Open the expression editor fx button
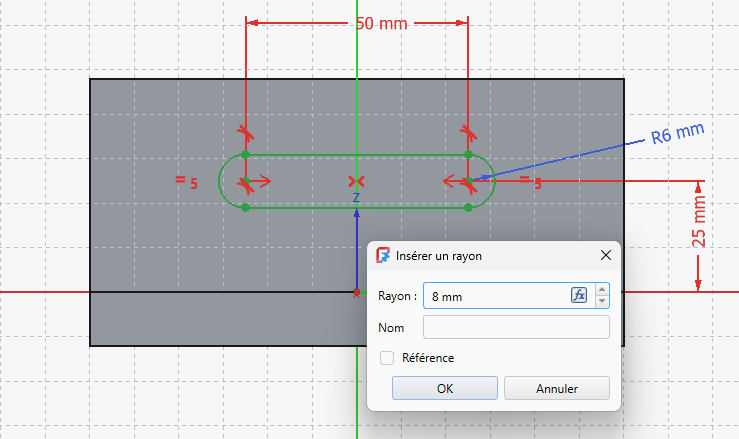Screen dimensions: 739x439 pyautogui.click(x=579, y=295)
